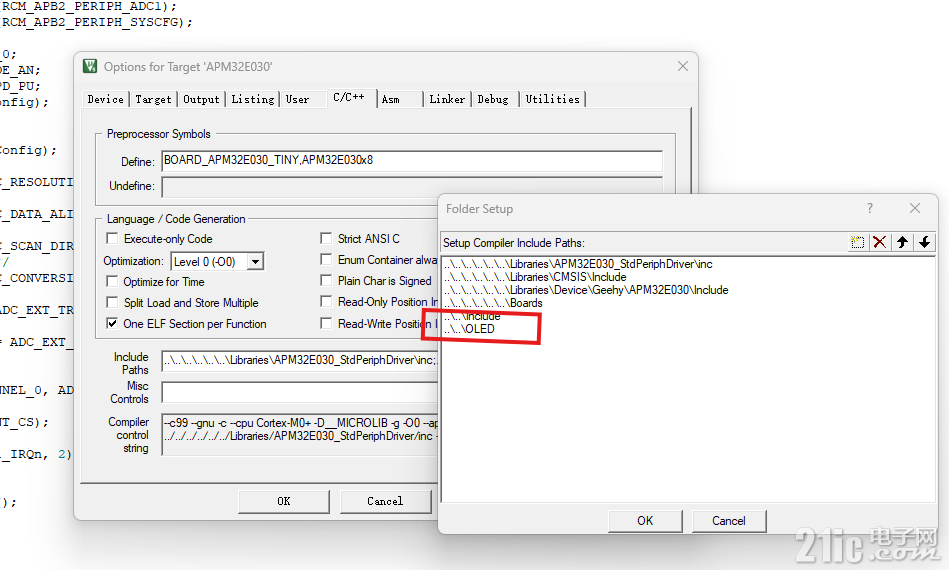The width and height of the screenshot is (949, 570).
Task: Click the Include Paths field
Action: point(300,361)
